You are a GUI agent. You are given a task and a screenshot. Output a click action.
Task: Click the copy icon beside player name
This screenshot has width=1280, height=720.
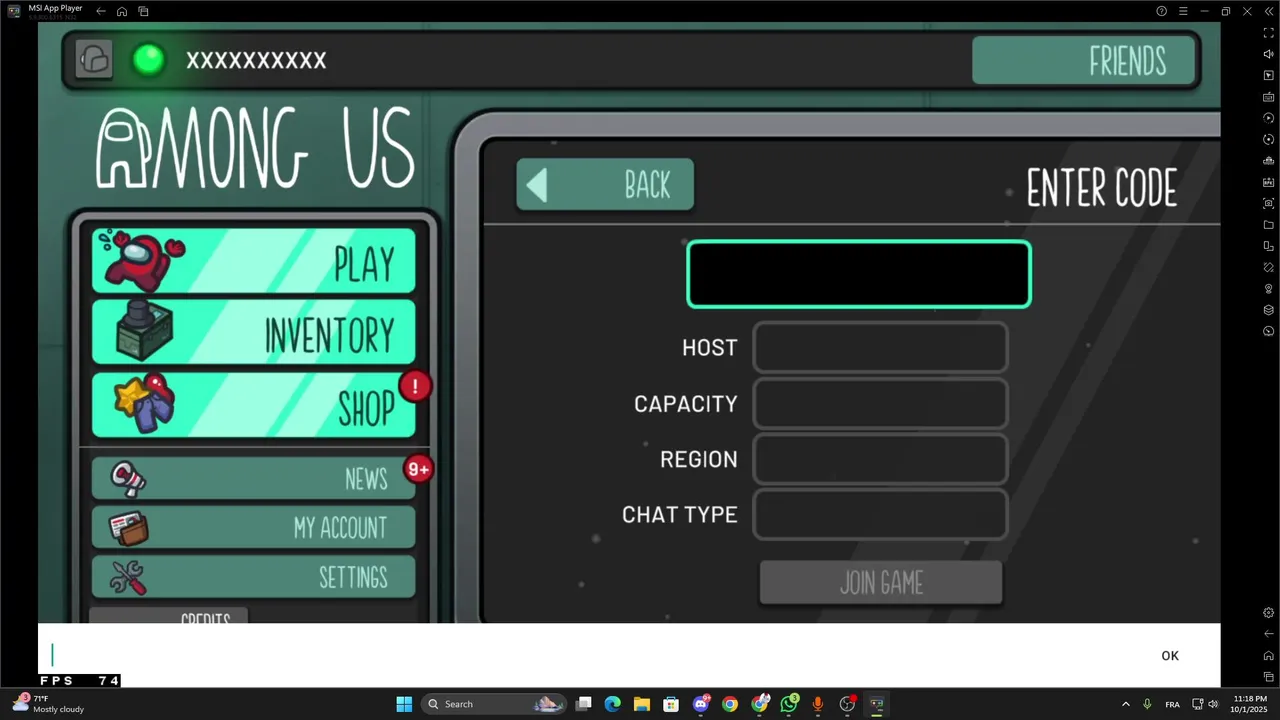click(94, 59)
